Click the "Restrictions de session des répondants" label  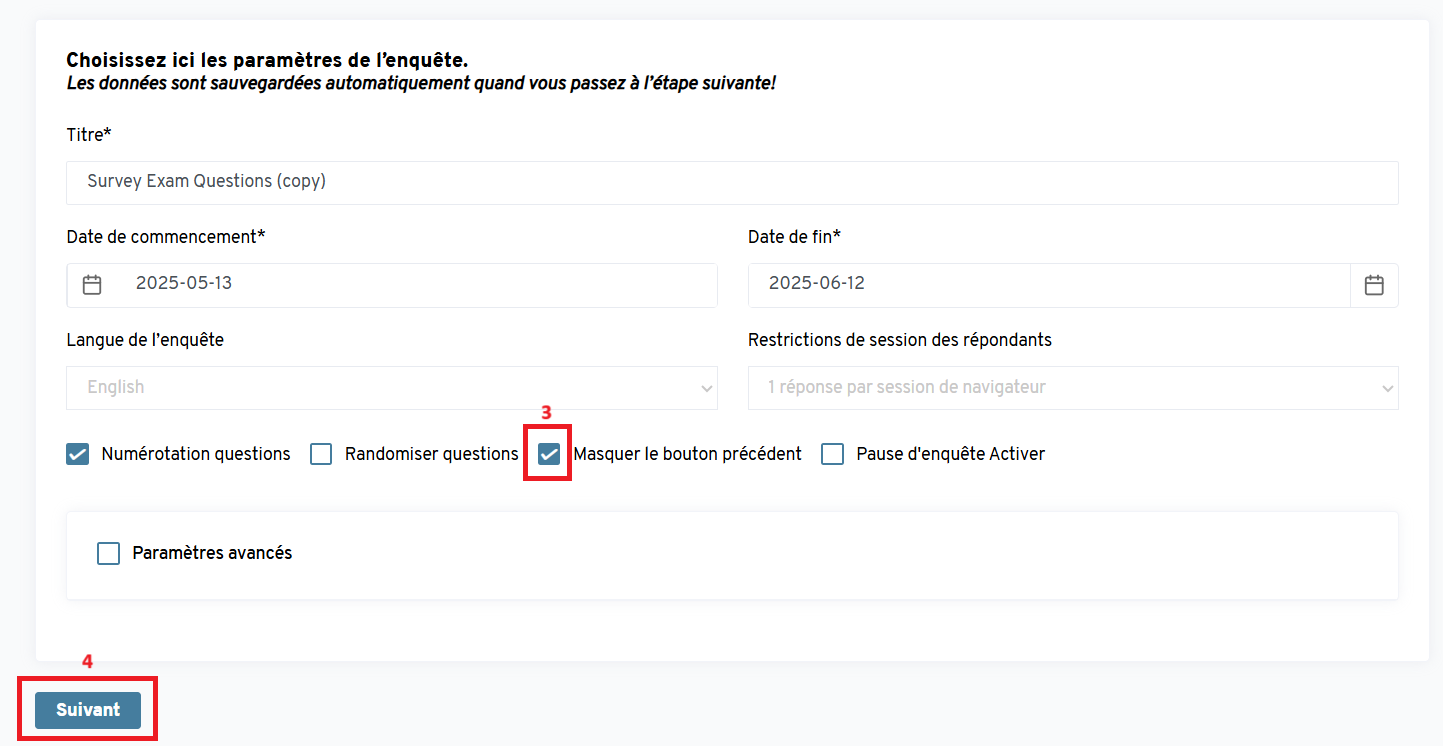coord(899,340)
